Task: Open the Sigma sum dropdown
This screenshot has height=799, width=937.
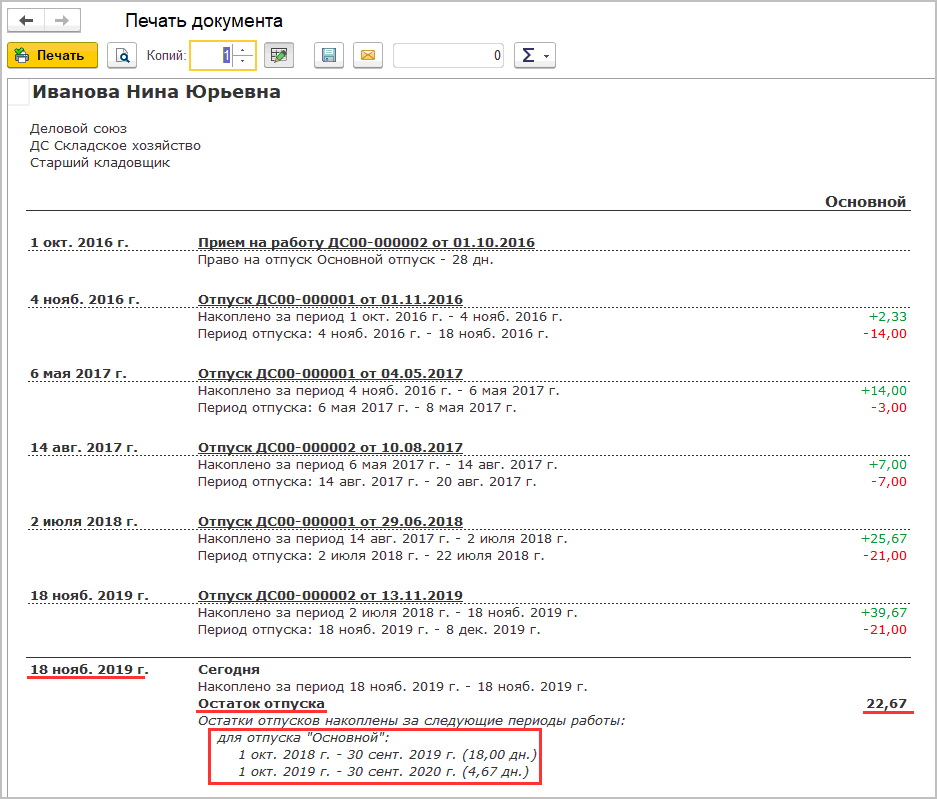Action: 535,56
